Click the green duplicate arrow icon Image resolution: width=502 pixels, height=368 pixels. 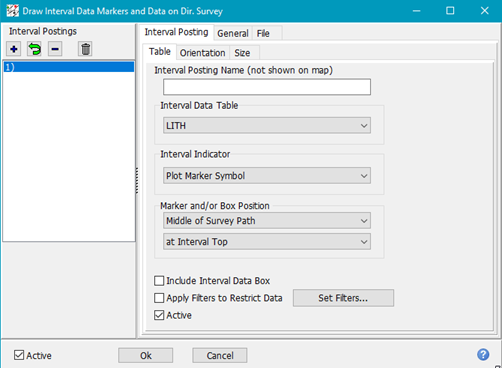click(x=34, y=49)
